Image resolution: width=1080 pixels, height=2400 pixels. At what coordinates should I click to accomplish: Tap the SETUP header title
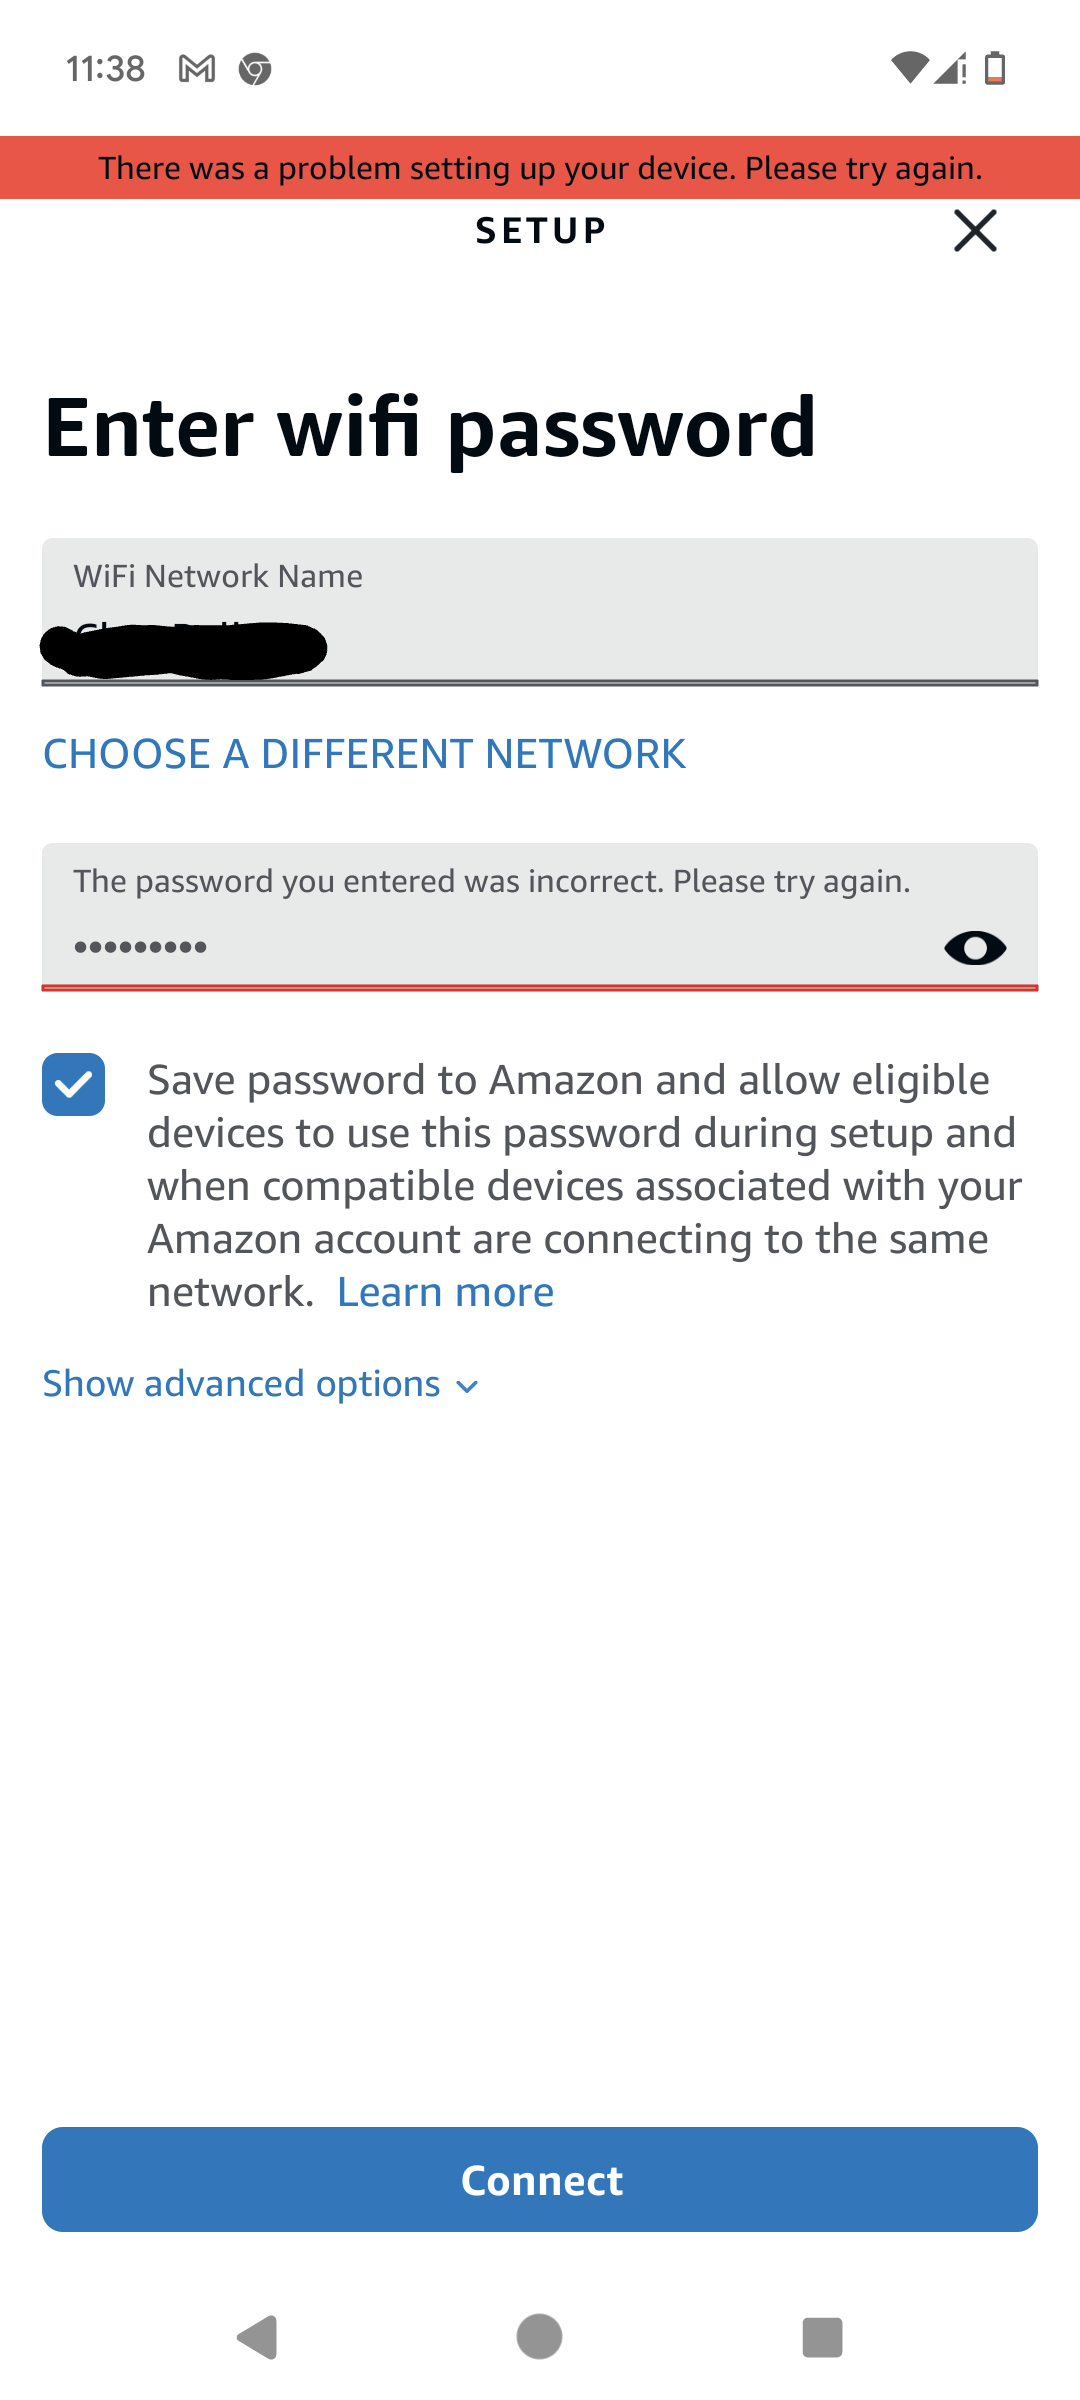(540, 231)
